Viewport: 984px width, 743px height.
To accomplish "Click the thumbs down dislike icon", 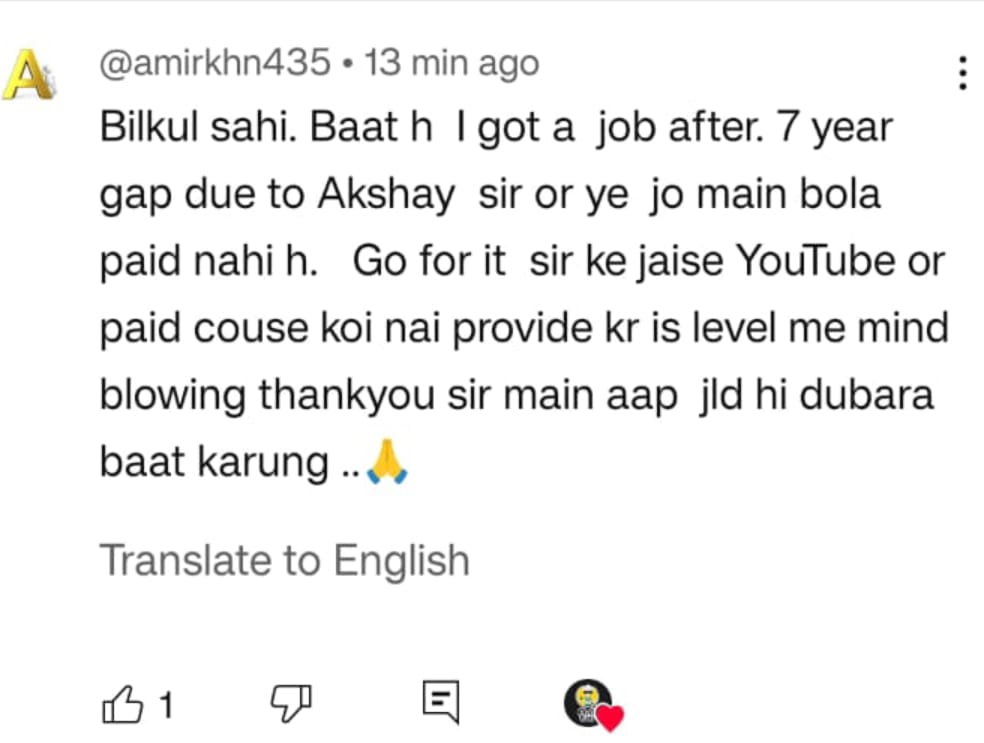I will [x=291, y=704].
